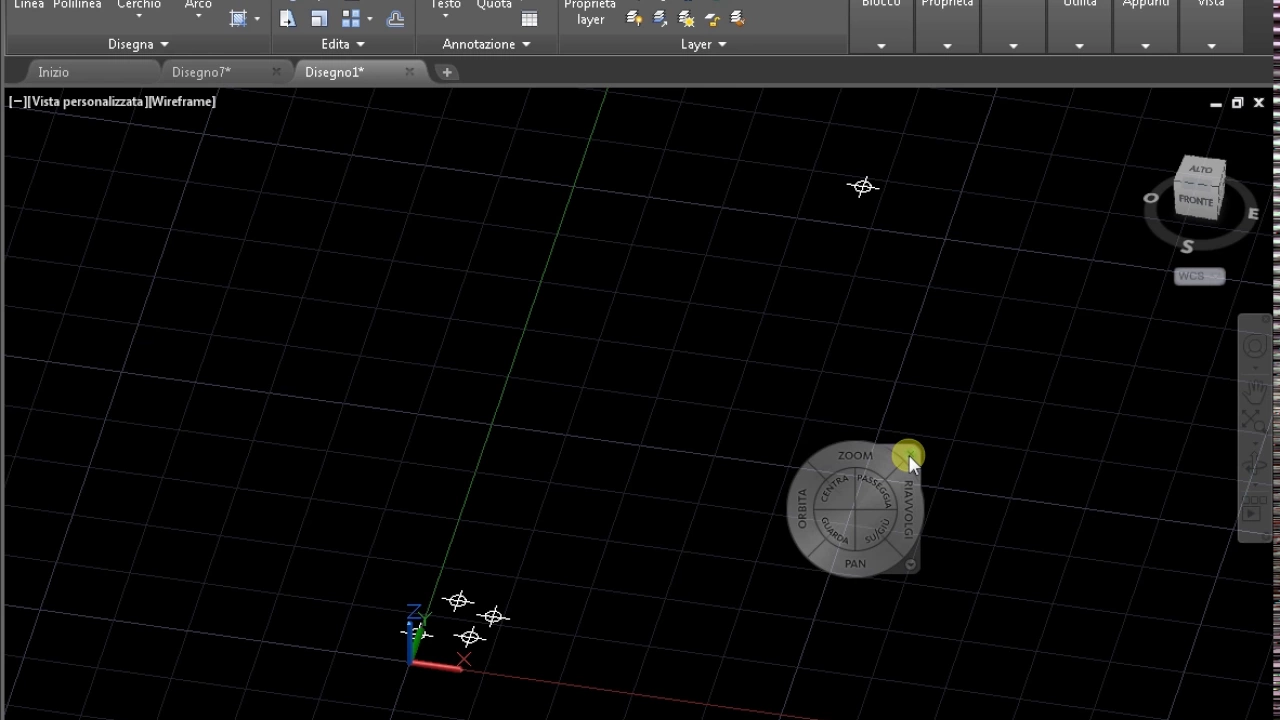Open the Vista personalizzata view menu

tap(88, 101)
